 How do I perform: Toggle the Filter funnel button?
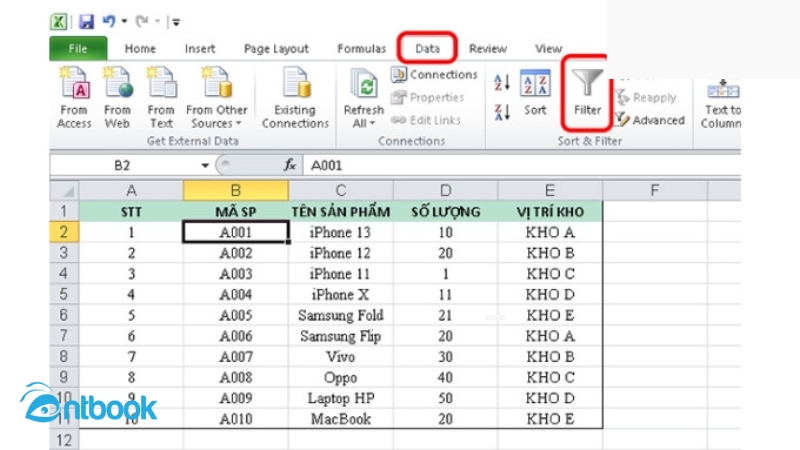tap(587, 92)
